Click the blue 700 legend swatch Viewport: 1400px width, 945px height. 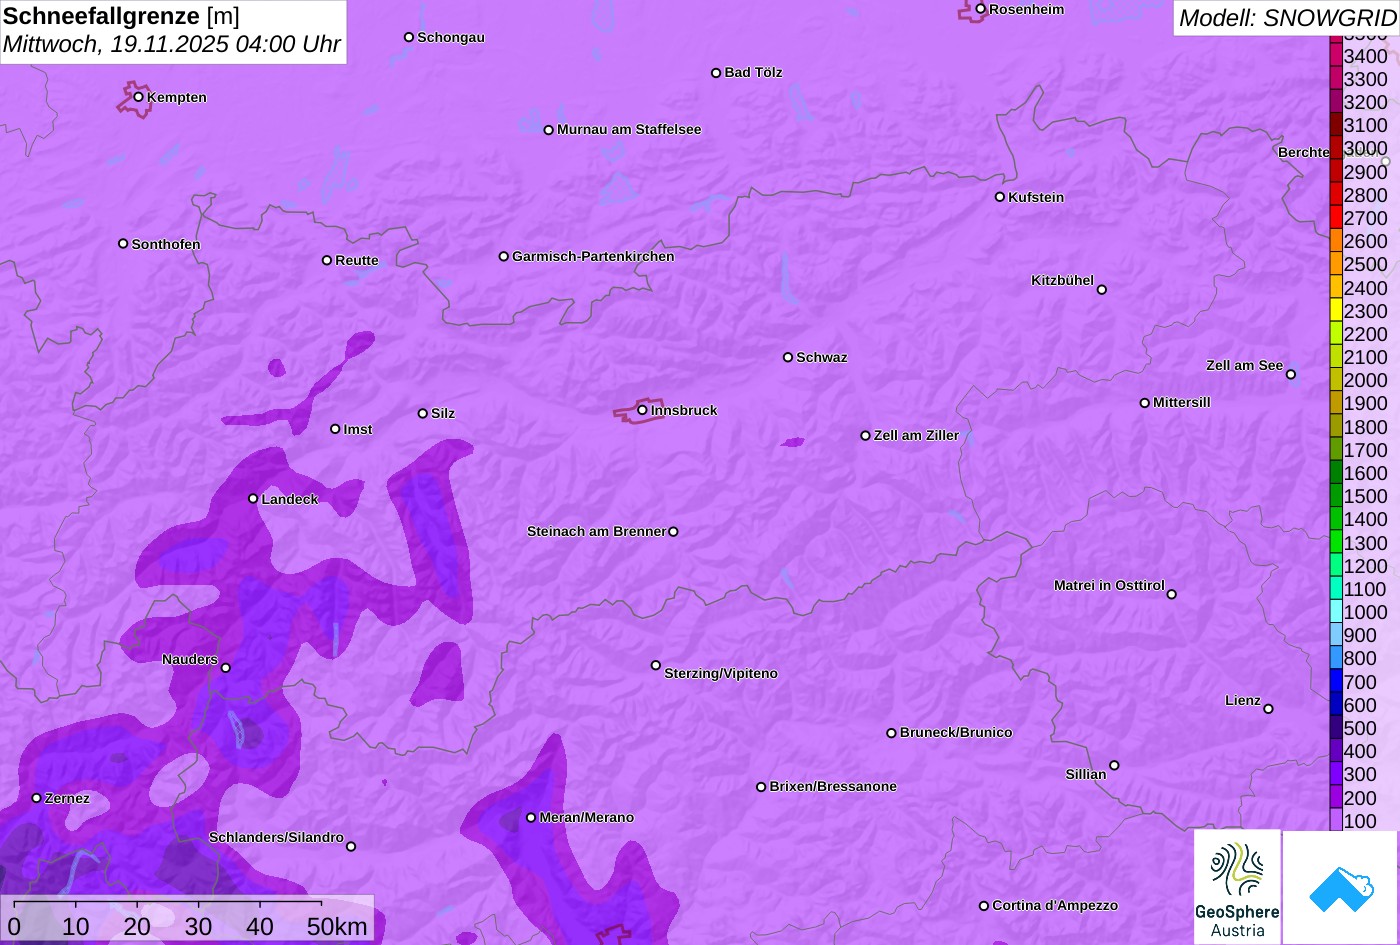pyautogui.click(x=1336, y=682)
